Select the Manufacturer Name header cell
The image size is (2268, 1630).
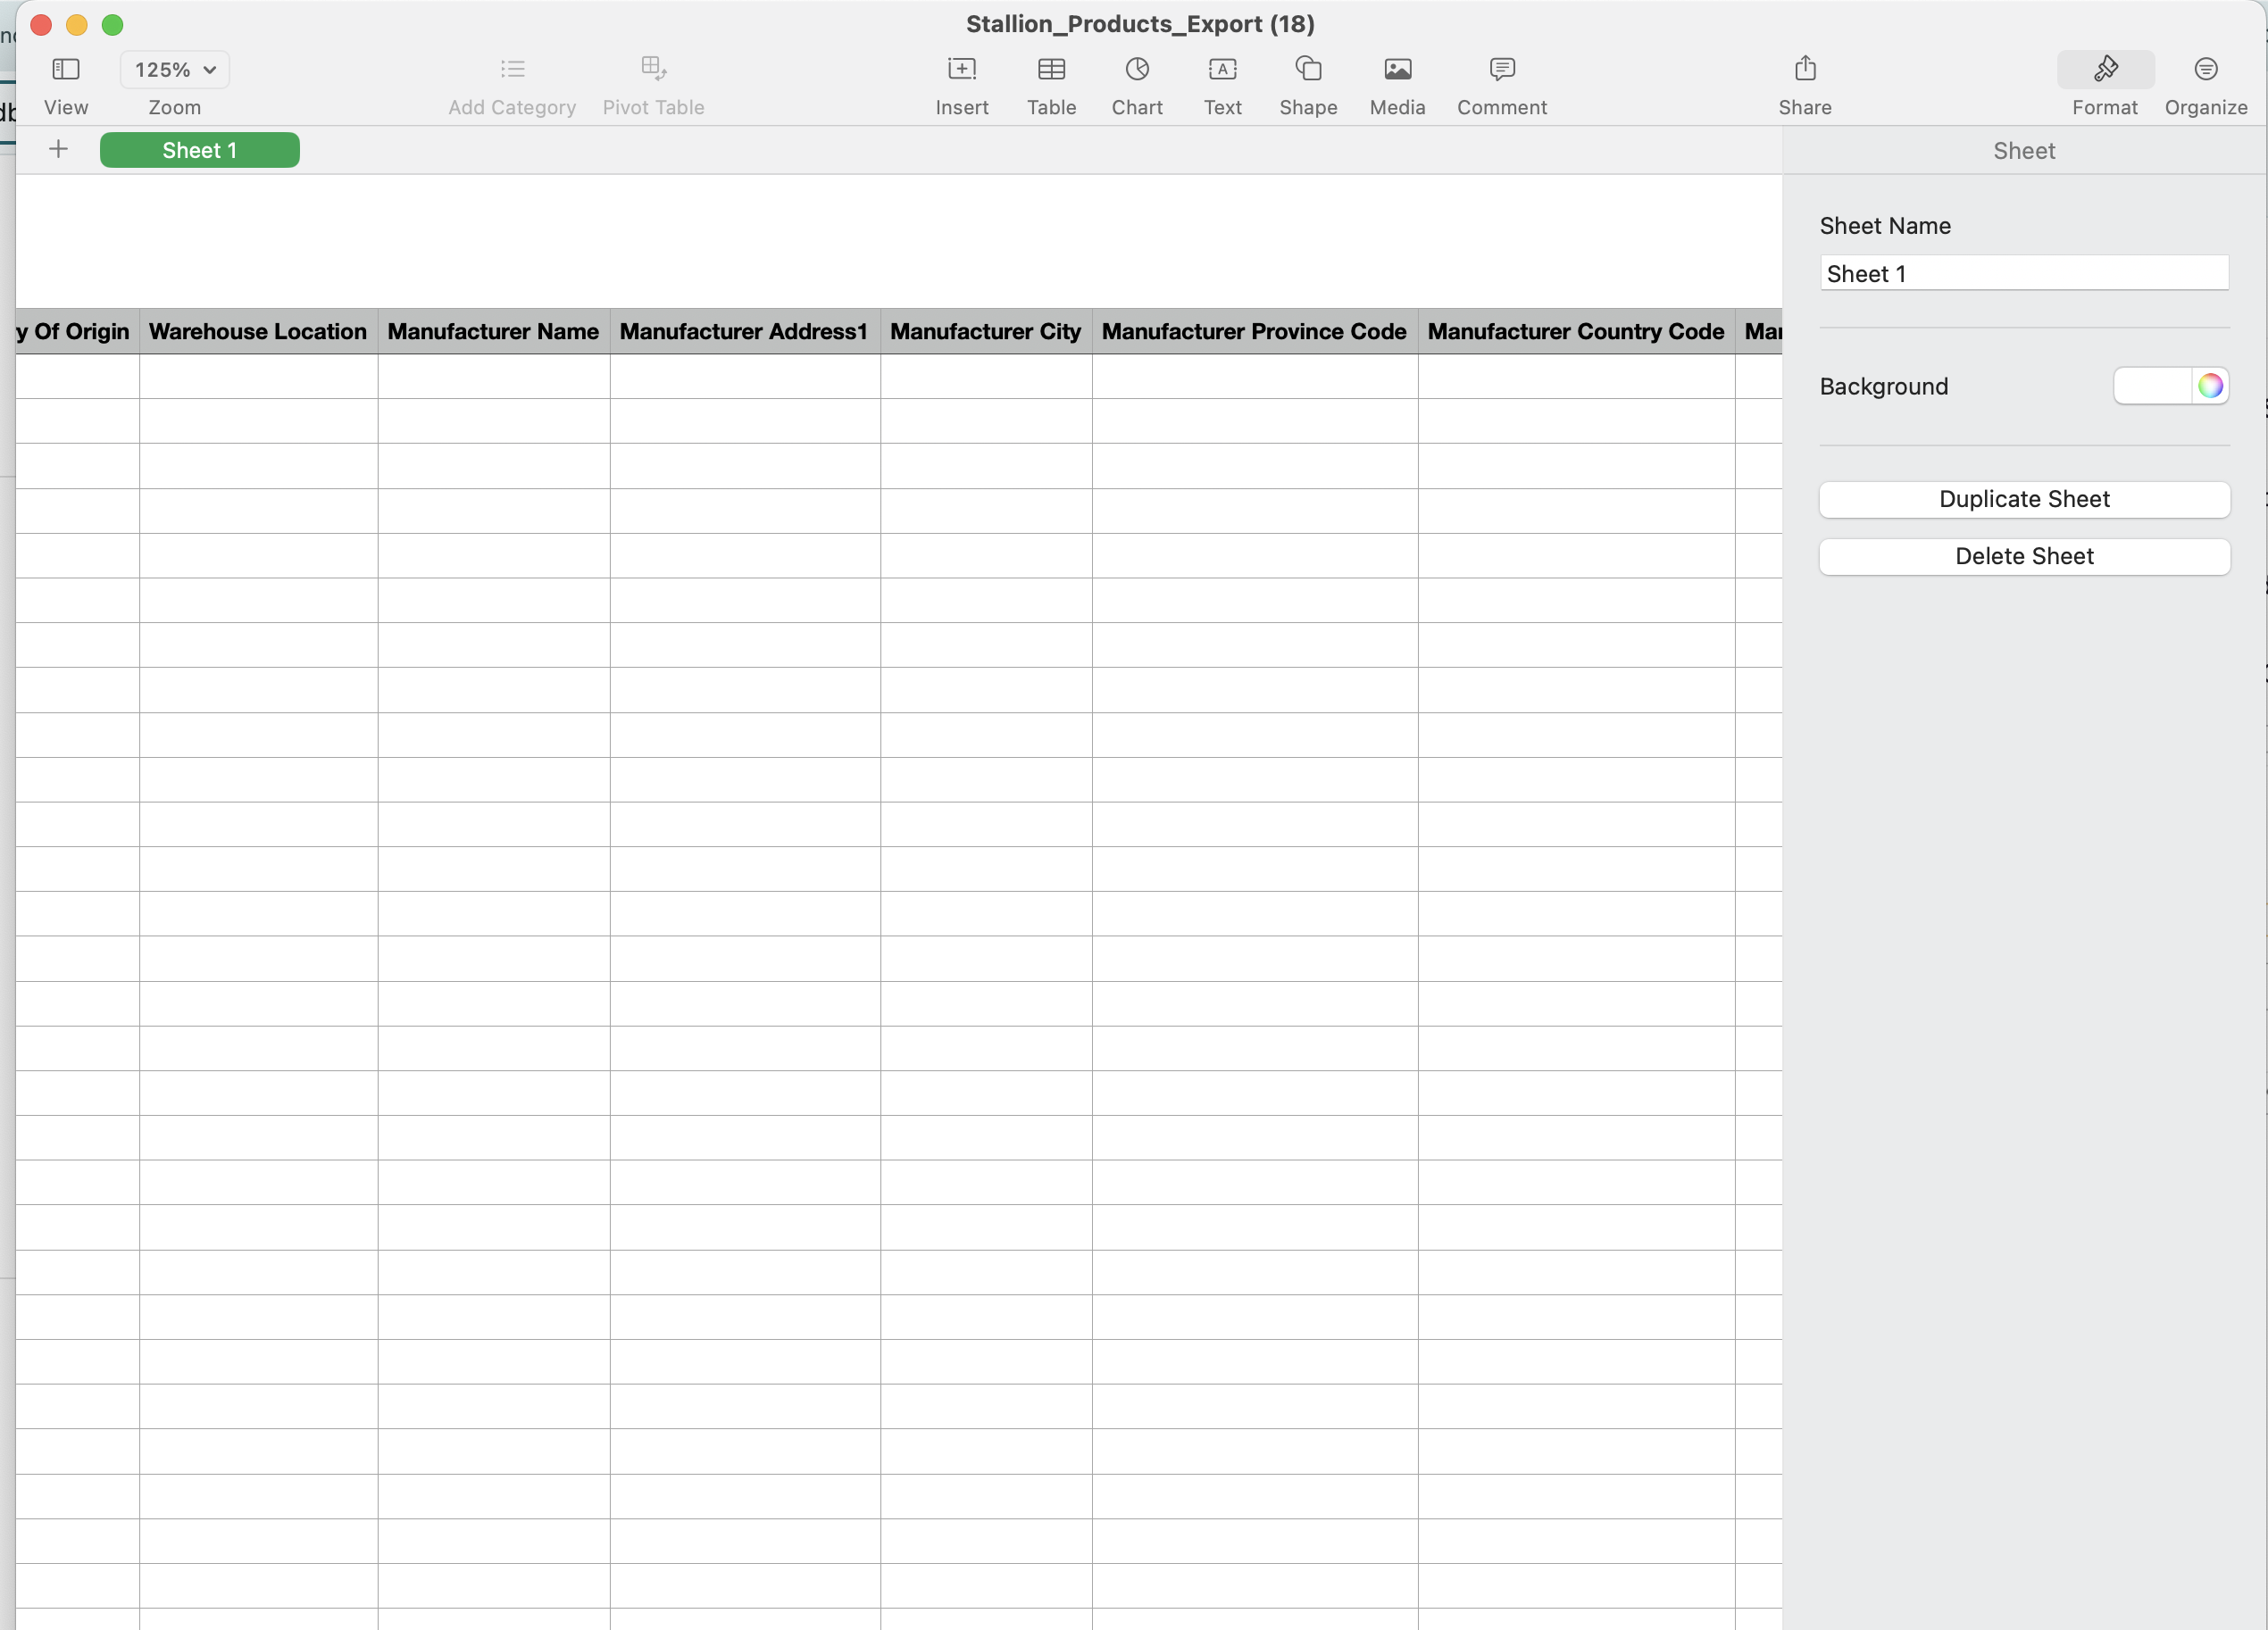[493, 331]
